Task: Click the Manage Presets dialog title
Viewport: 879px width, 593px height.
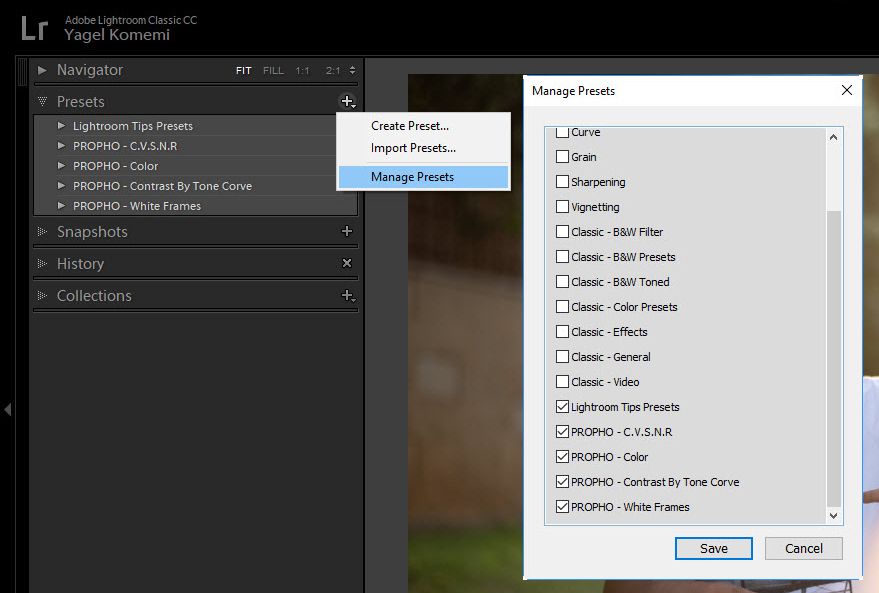Action: [x=573, y=91]
